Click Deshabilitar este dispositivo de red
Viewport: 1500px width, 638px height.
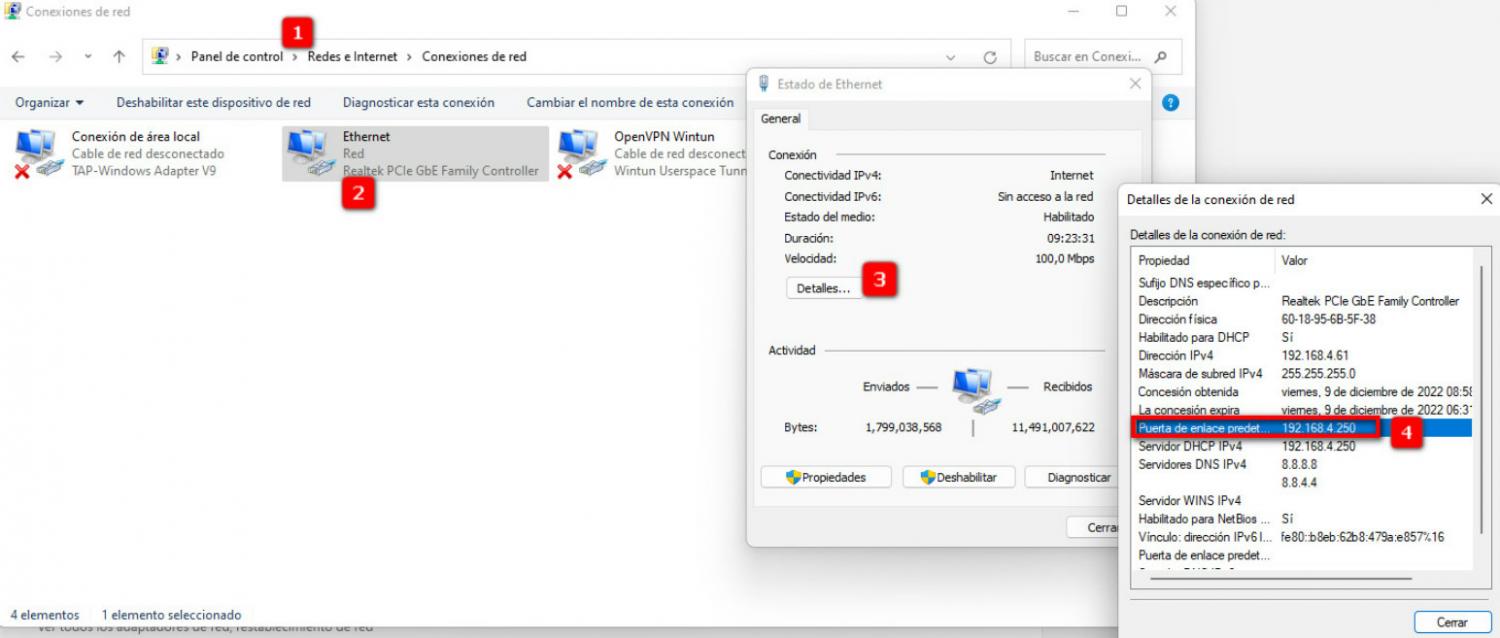click(x=213, y=102)
